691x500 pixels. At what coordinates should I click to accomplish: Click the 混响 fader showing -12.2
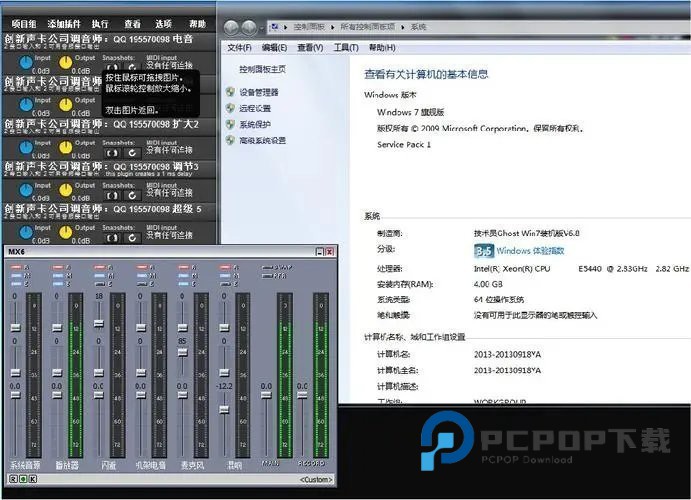coord(224,409)
